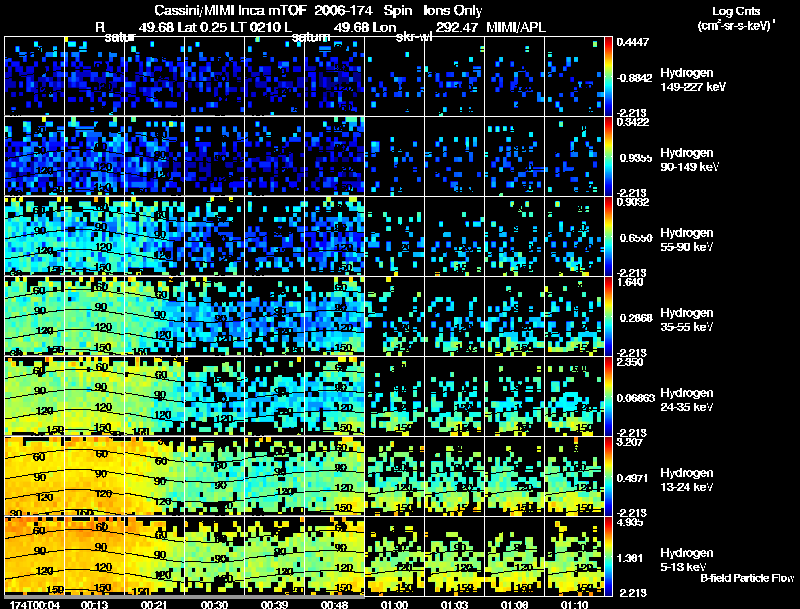Select the color bar beside Hydrogen 13-24 keV
The width and height of the screenshot is (800, 609).
(x=608, y=476)
